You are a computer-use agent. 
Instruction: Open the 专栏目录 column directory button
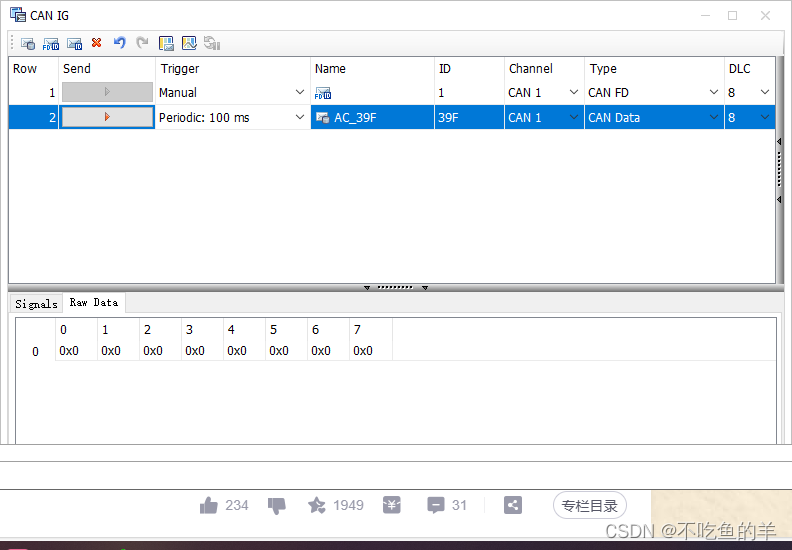589,506
